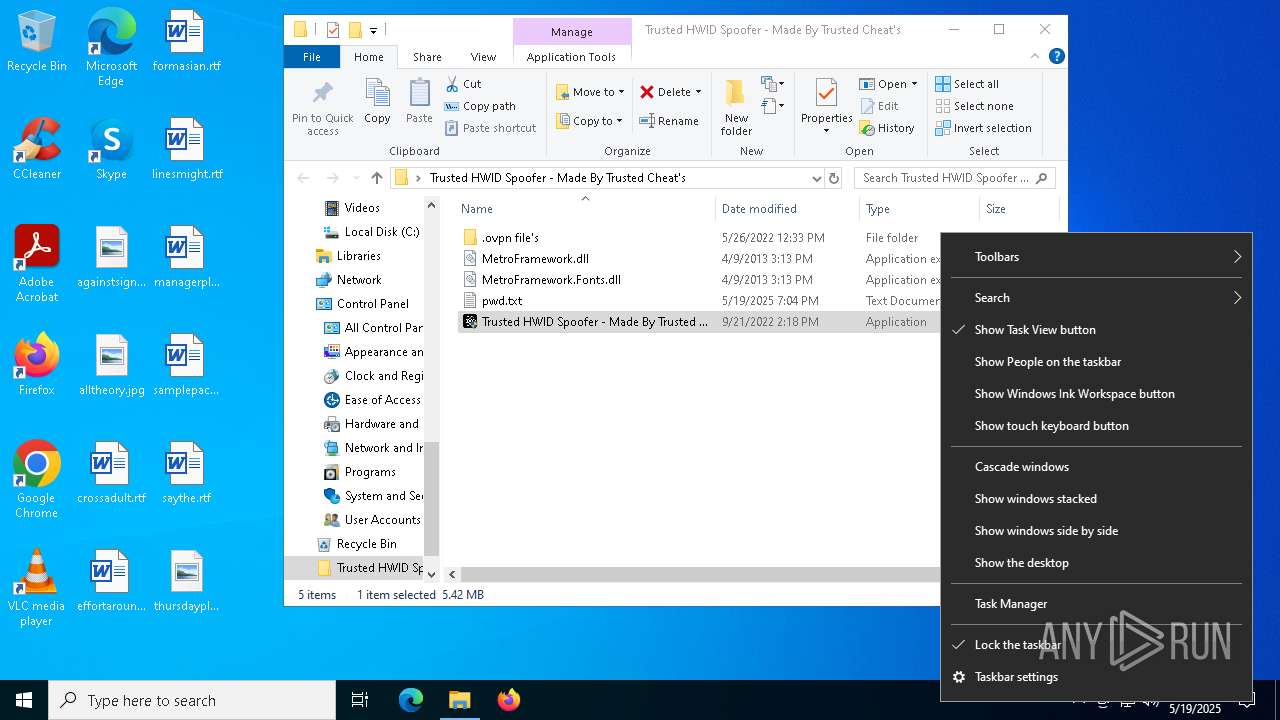The image size is (1280, 720).
Task: Sort by the Name column header
Action: click(x=585, y=209)
